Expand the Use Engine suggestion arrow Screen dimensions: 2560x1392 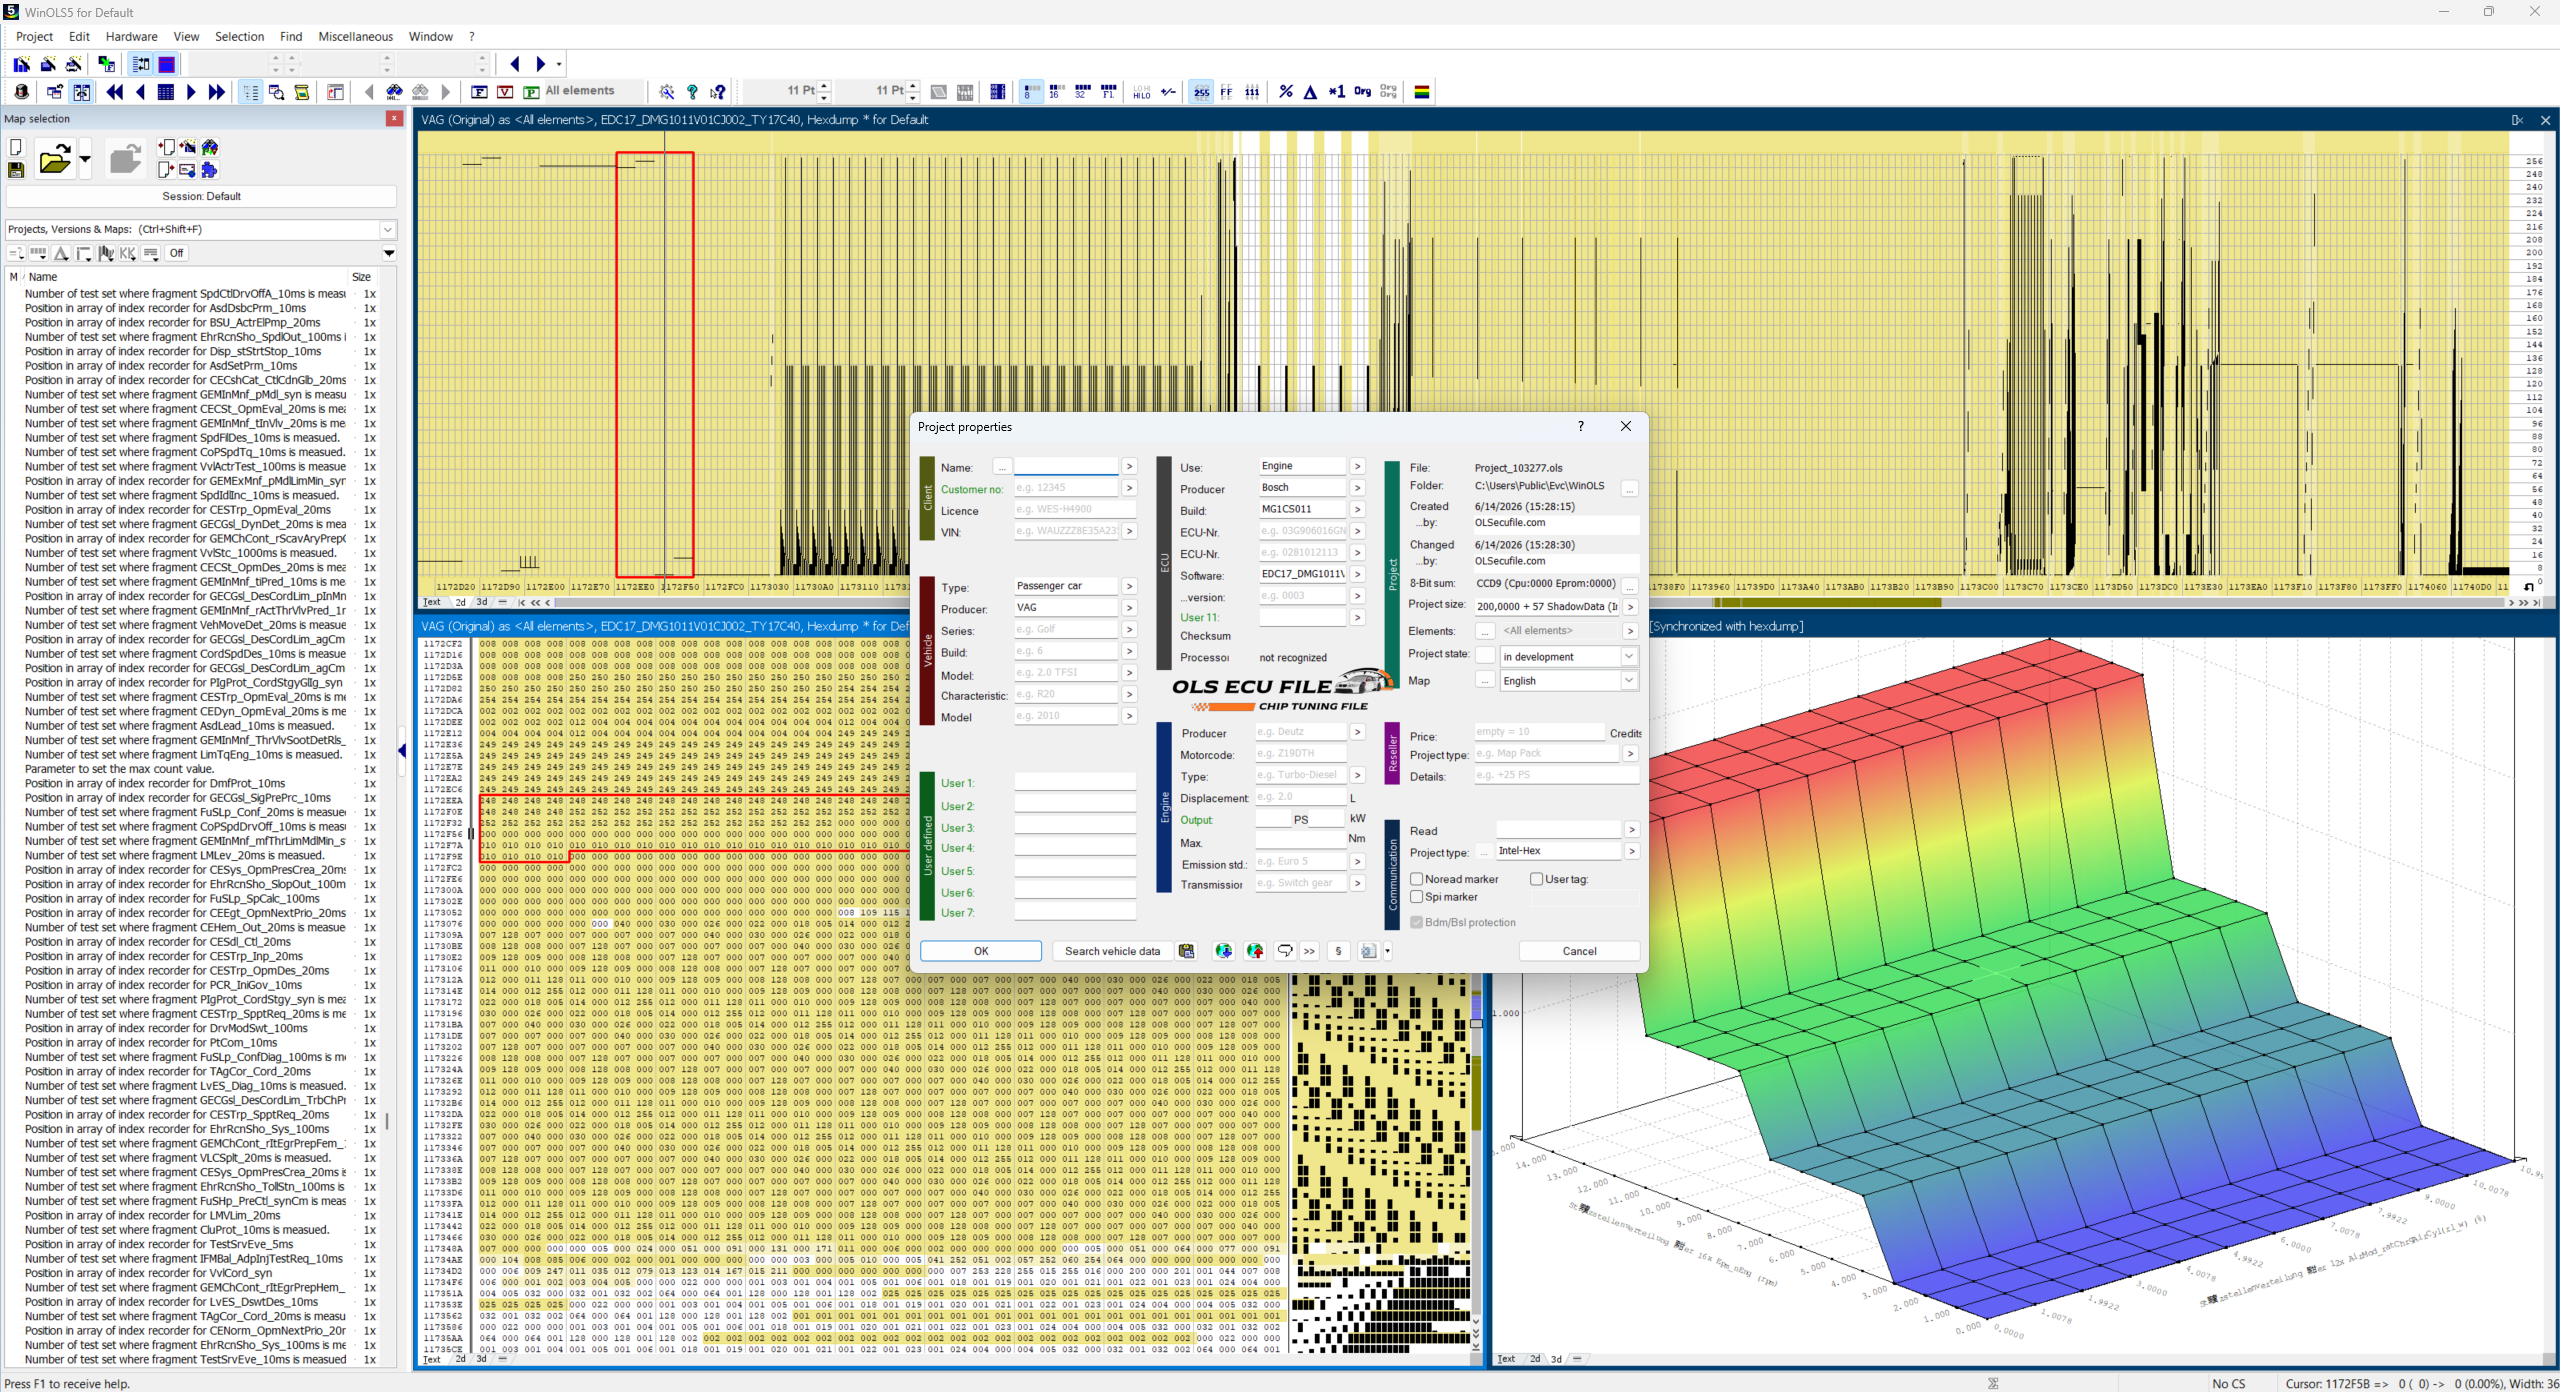1357,466
